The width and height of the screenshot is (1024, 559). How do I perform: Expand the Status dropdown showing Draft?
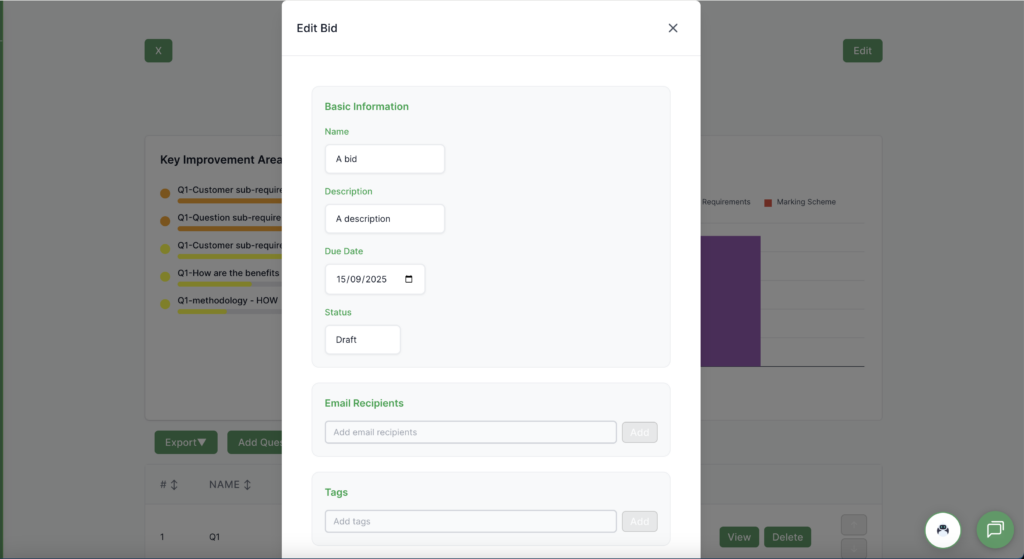362,340
